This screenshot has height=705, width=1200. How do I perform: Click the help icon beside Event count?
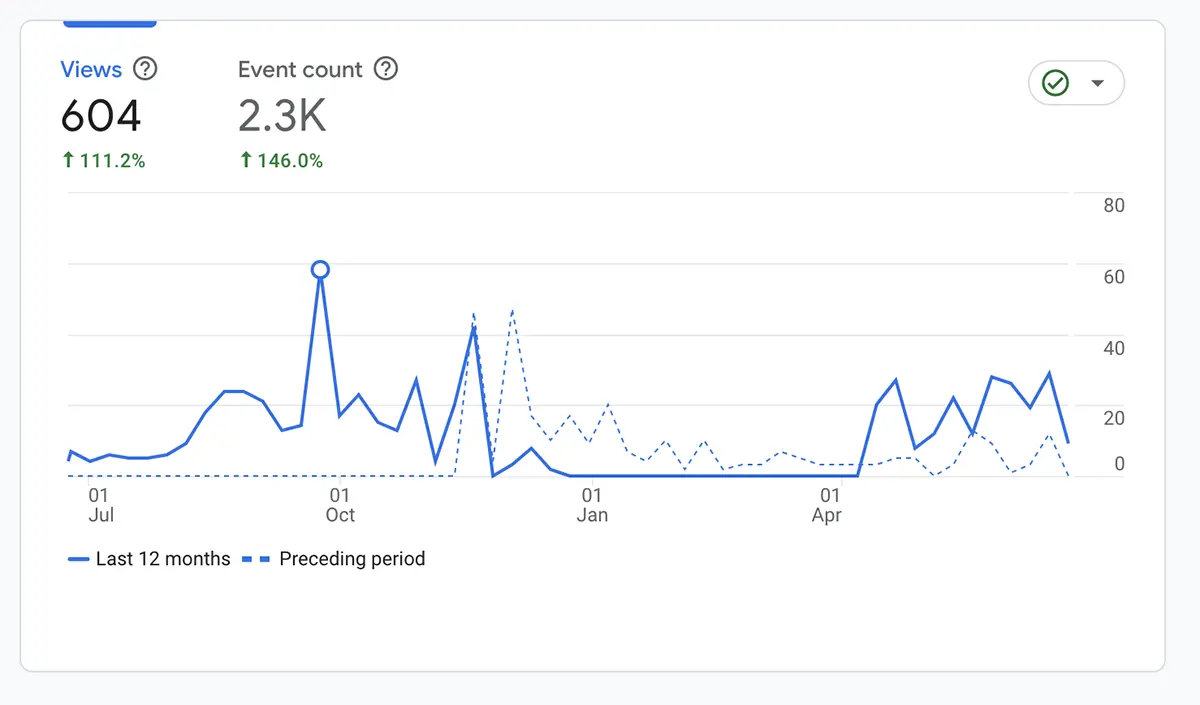[385, 69]
